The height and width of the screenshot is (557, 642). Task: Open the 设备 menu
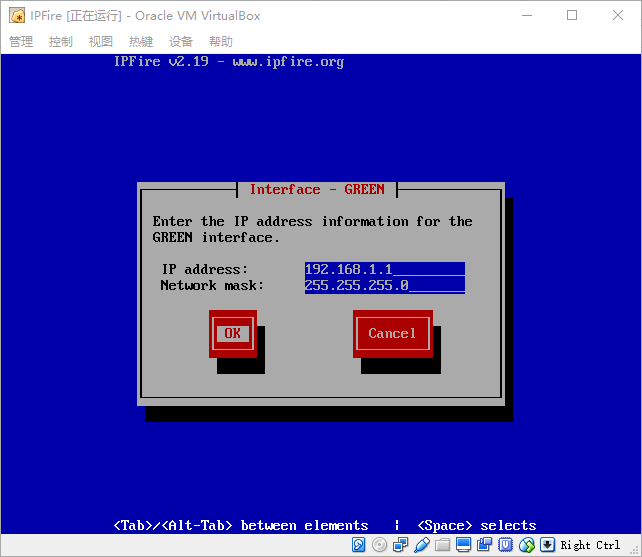[x=181, y=41]
